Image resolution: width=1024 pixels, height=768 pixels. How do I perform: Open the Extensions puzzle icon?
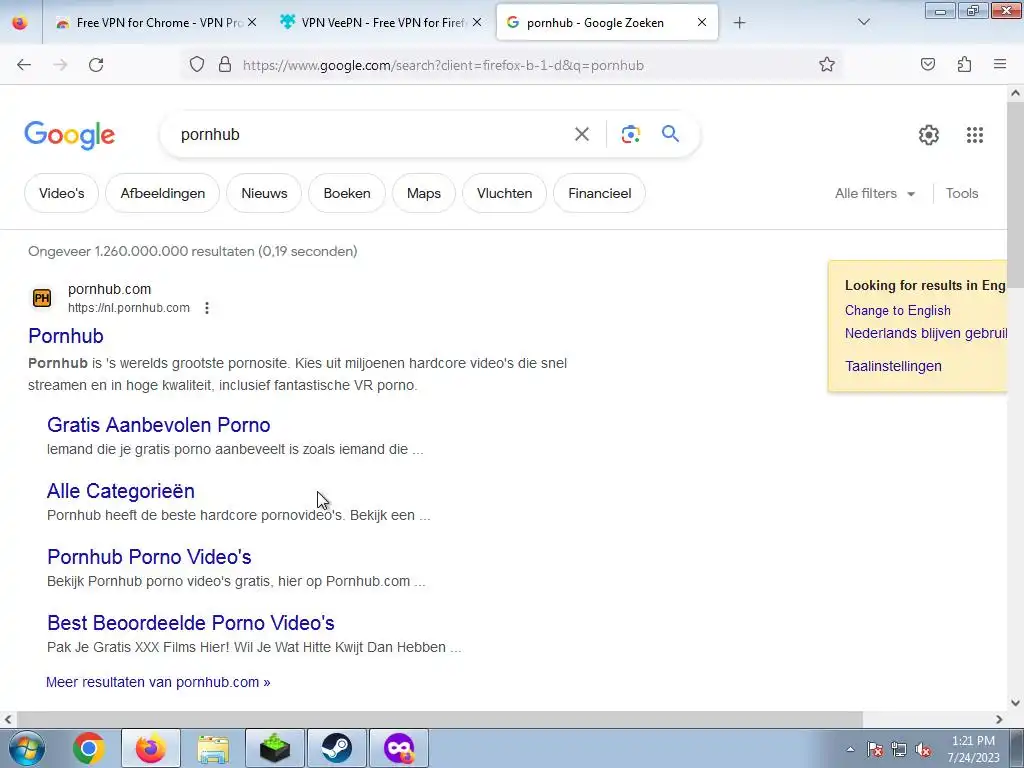[965, 64]
